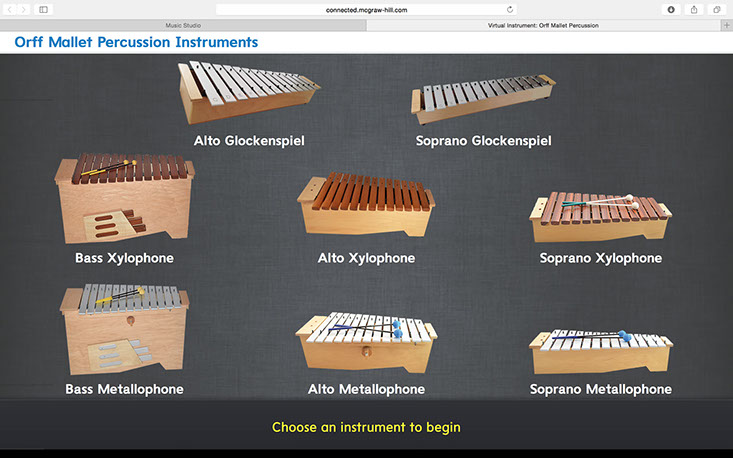The height and width of the screenshot is (458, 733).
Task: Switch to the Music Studio browser tab
Action: coord(183,25)
